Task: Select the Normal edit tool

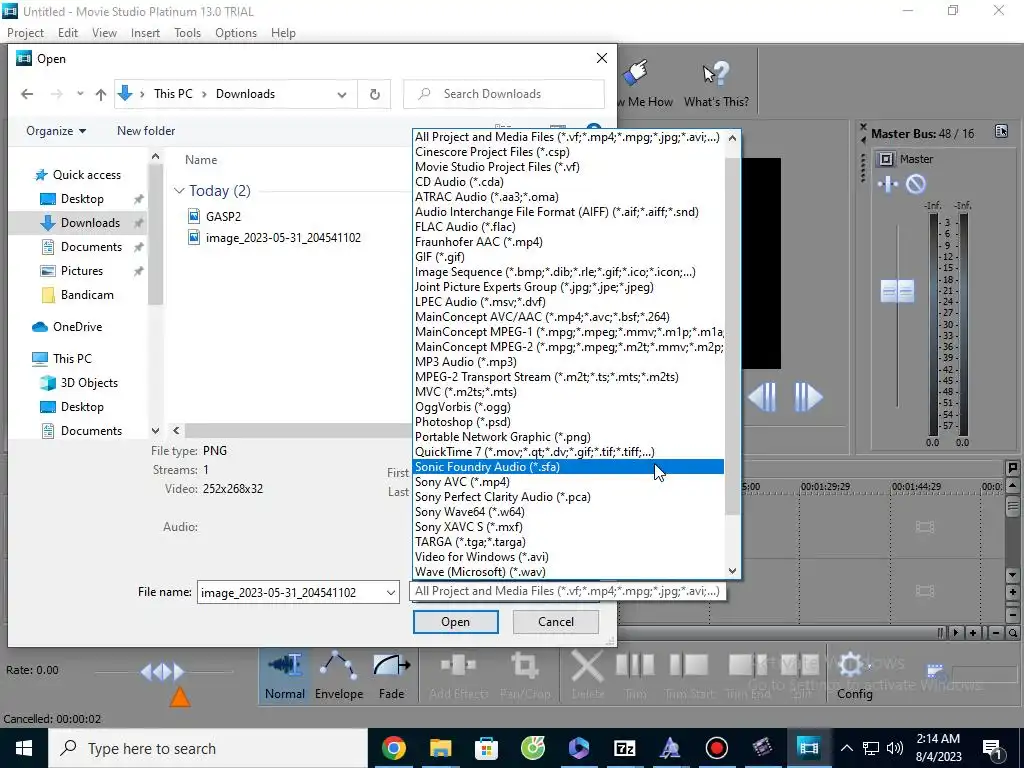Action: pyautogui.click(x=284, y=675)
